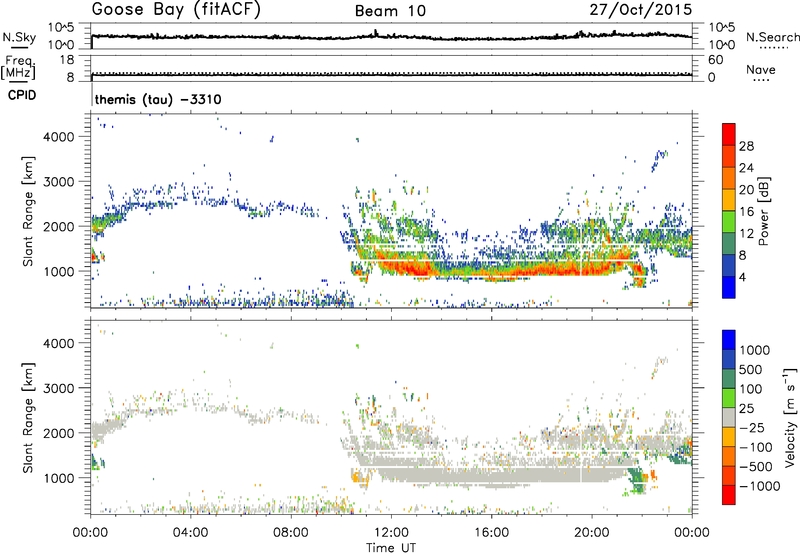
Task: Click the '3000' tick in the velocity panel
Action: tap(59, 388)
